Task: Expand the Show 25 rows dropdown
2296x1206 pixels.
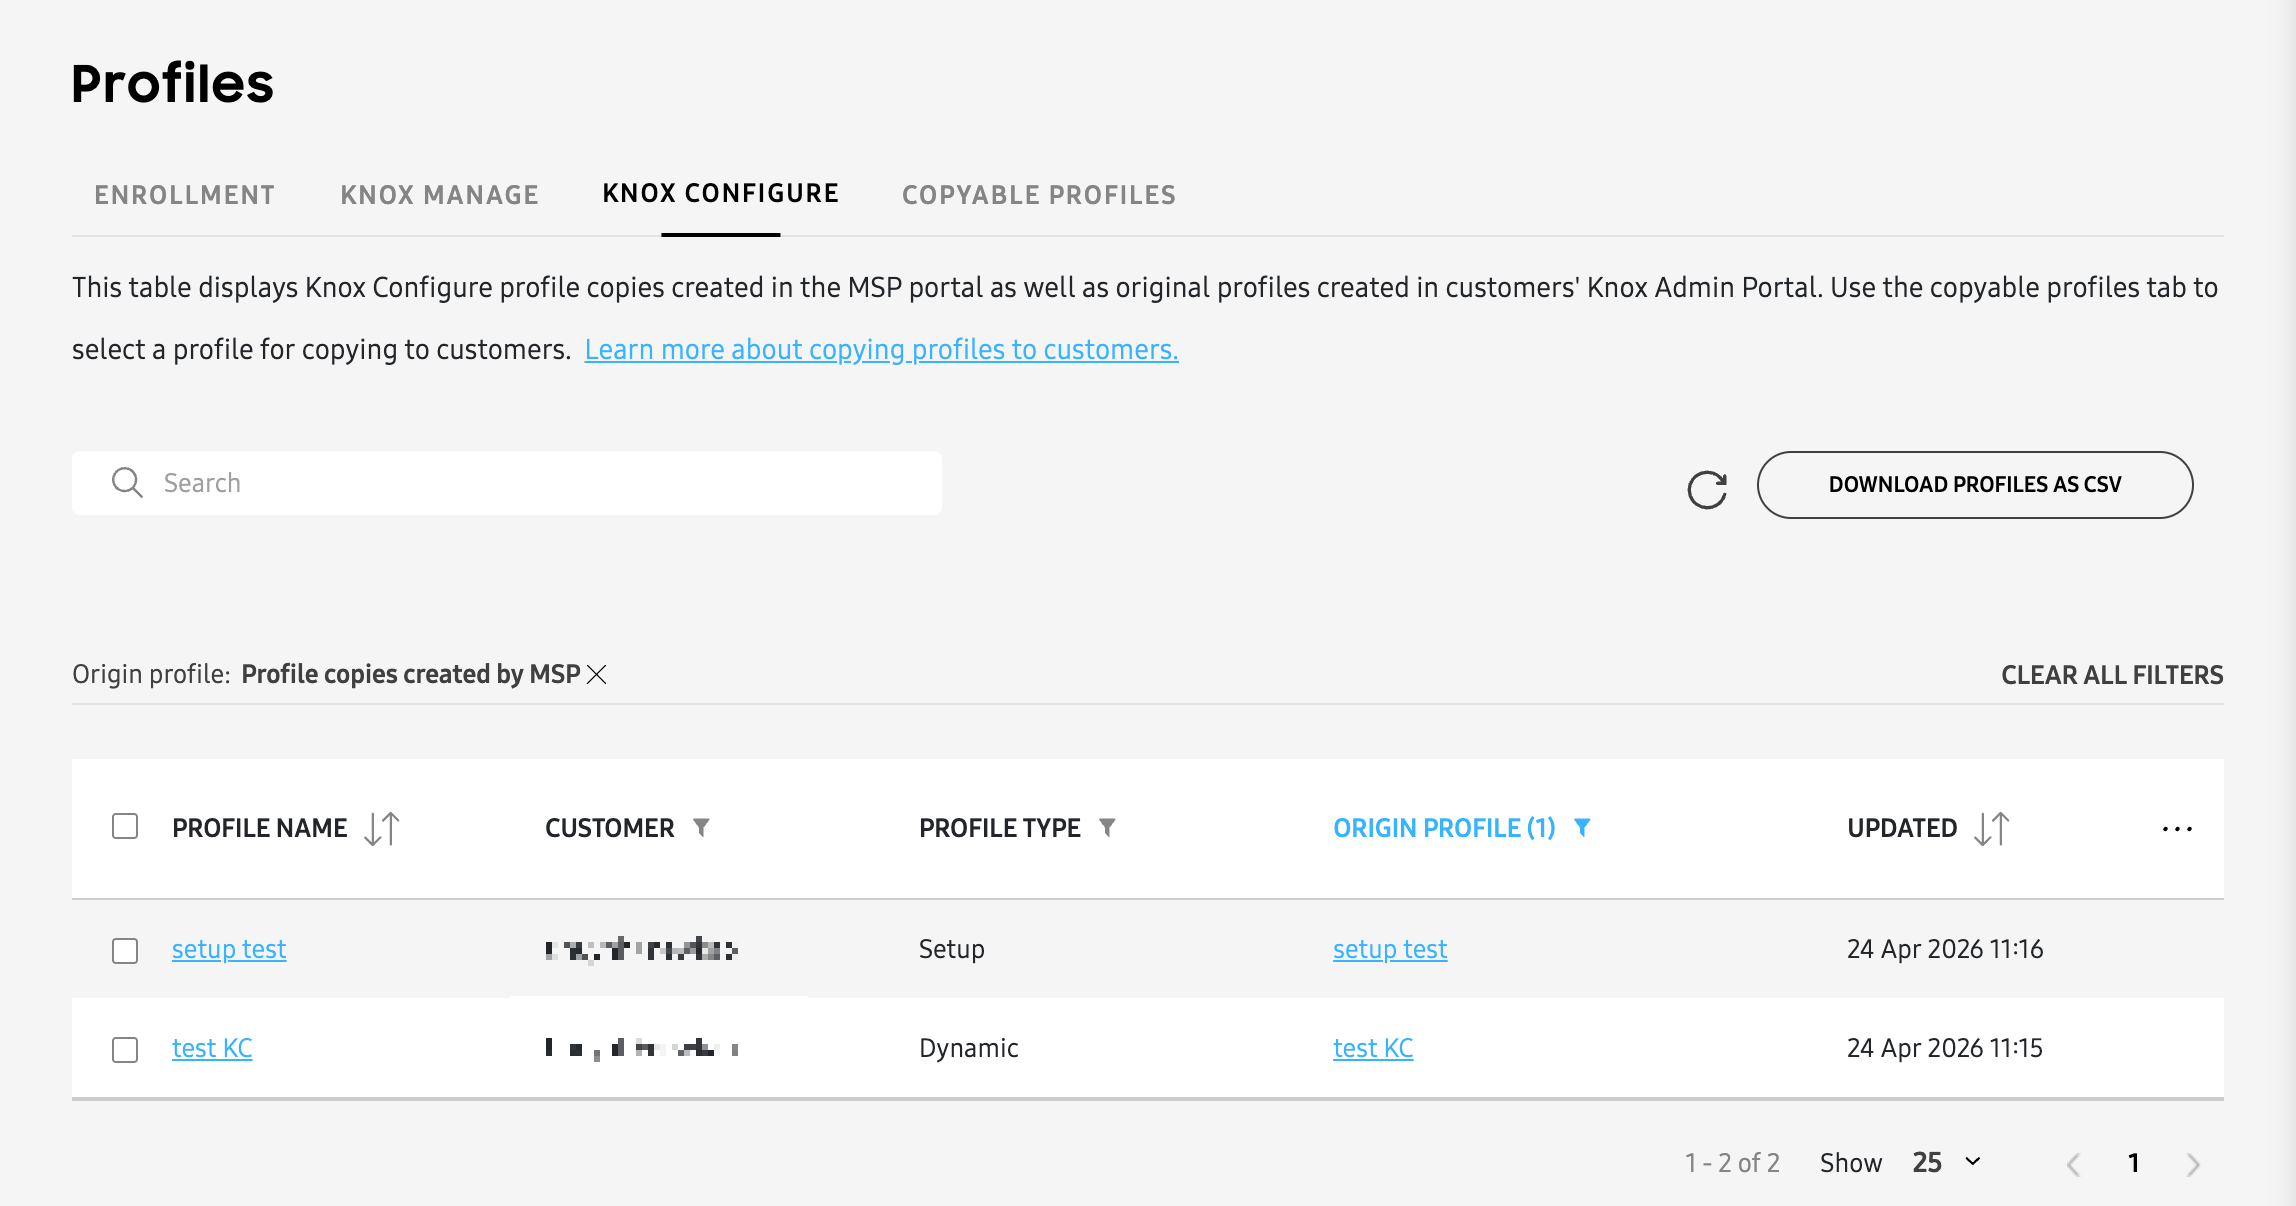Action: [x=1947, y=1162]
